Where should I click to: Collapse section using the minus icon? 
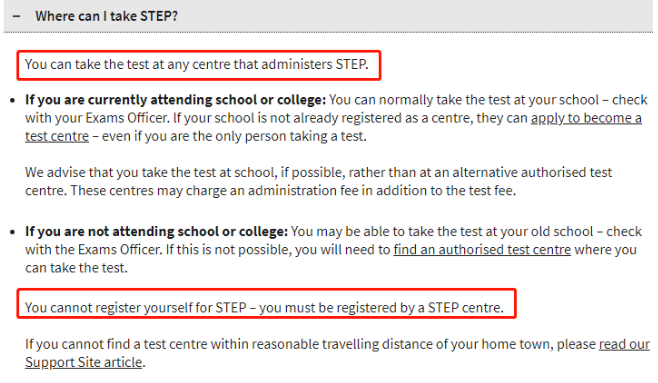pyautogui.click(x=16, y=16)
